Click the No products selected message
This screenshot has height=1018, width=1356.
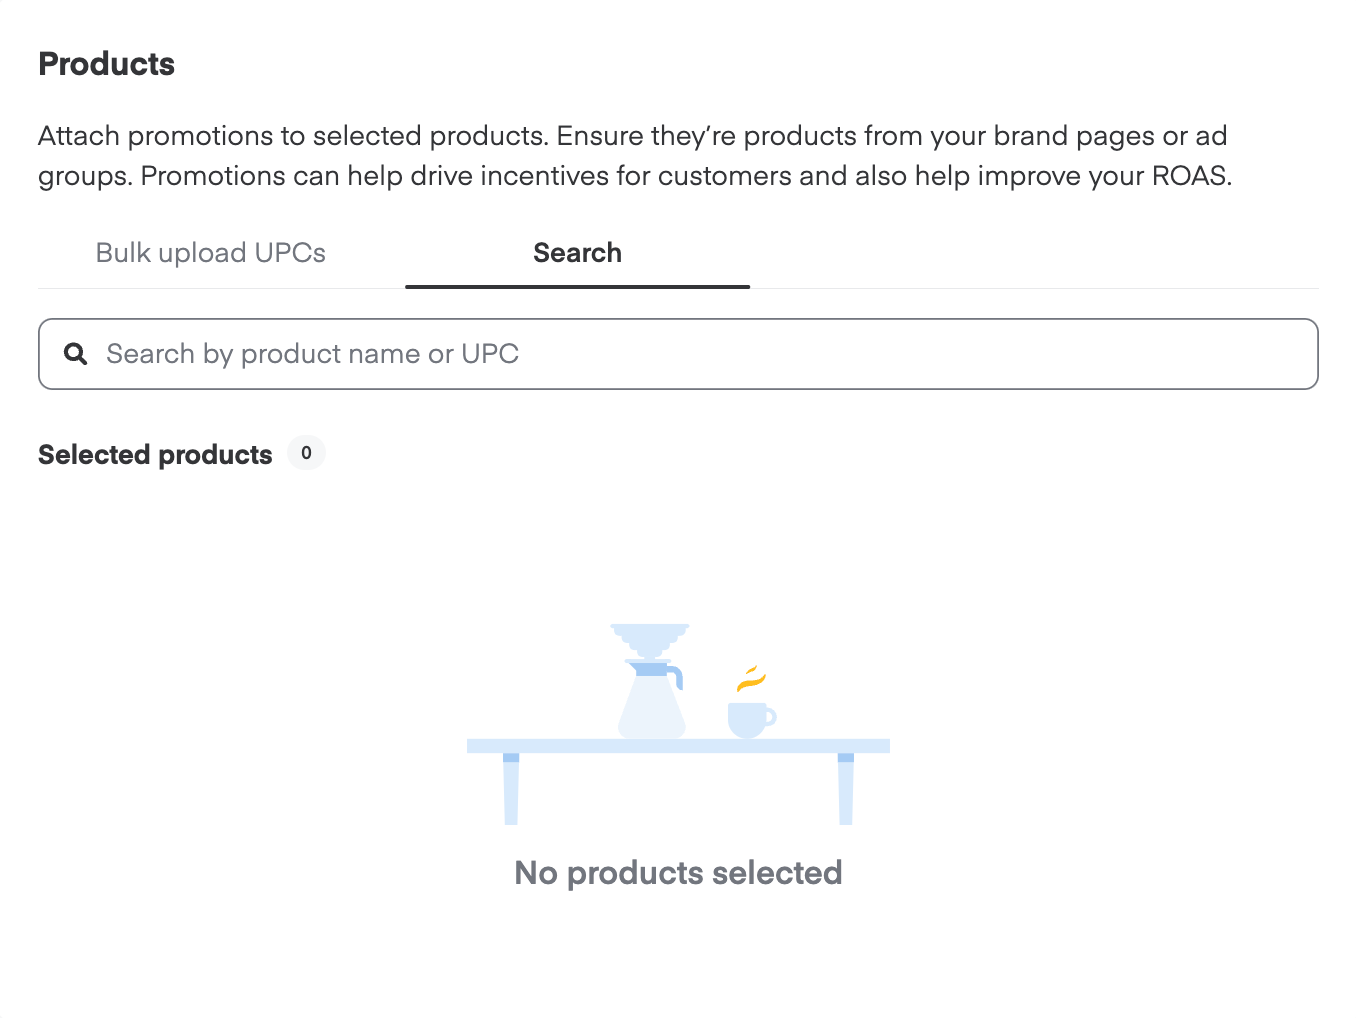click(678, 873)
